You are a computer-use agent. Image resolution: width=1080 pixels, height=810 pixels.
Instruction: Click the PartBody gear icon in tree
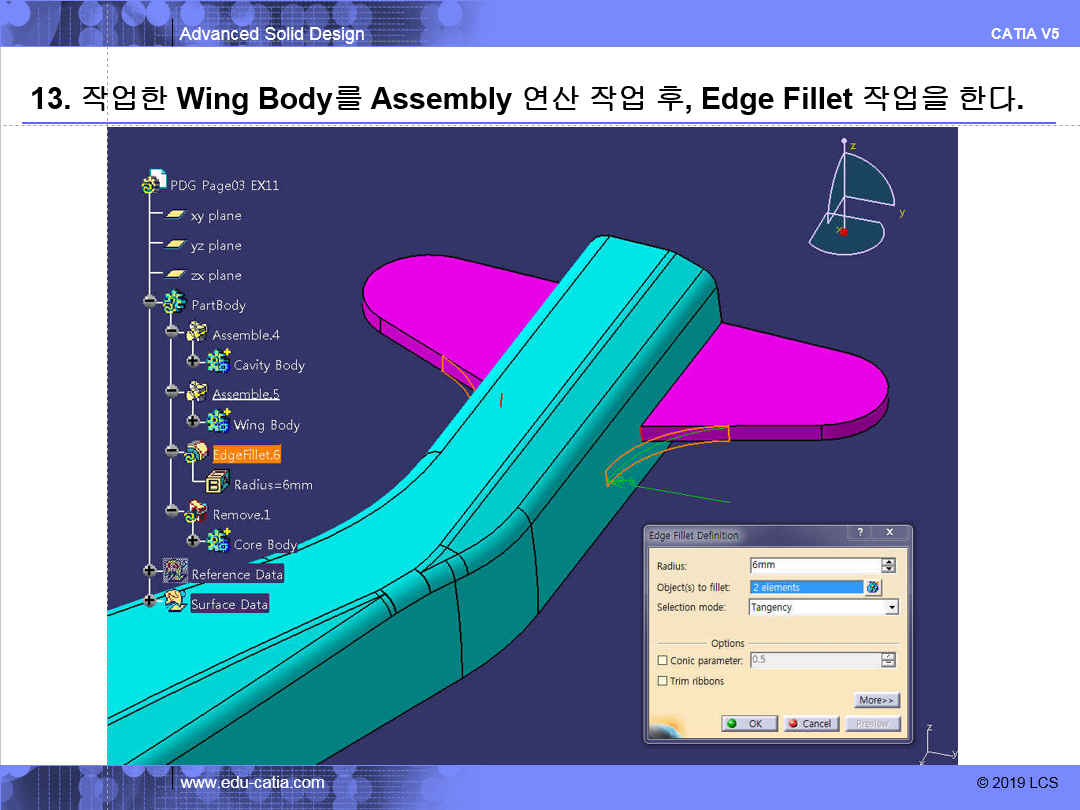(176, 304)
